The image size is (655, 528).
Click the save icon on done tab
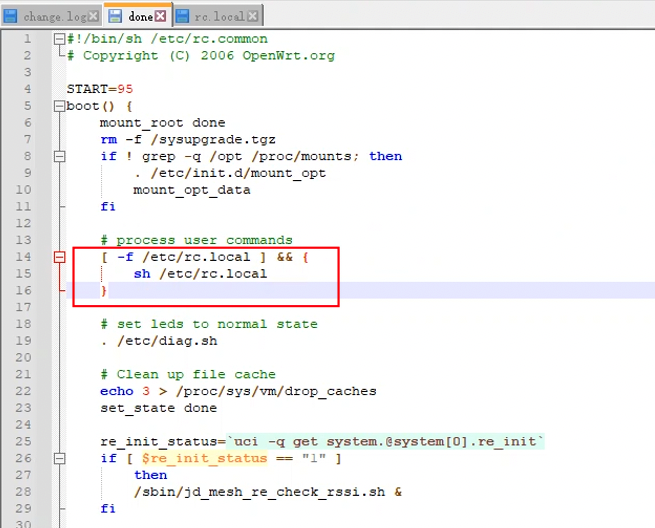pos(115,16)
